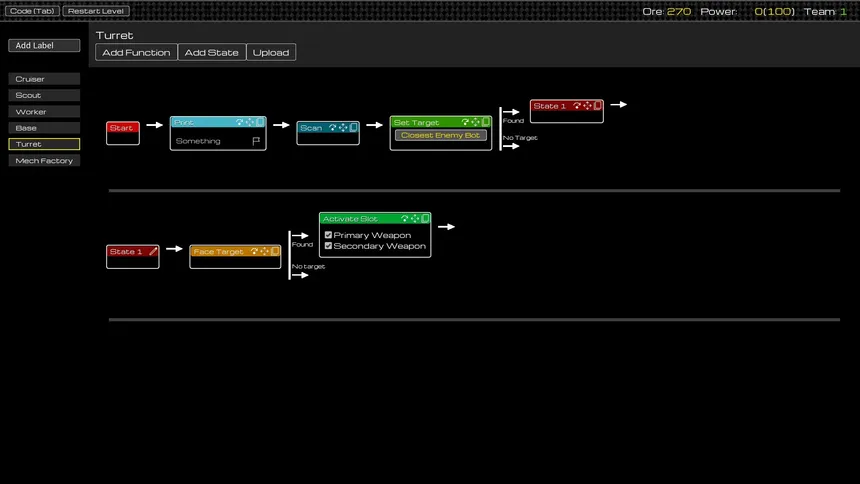Screen dimensions: 860x484
Task: Switch to the Mech Factory label
Action: pos(44,161)
